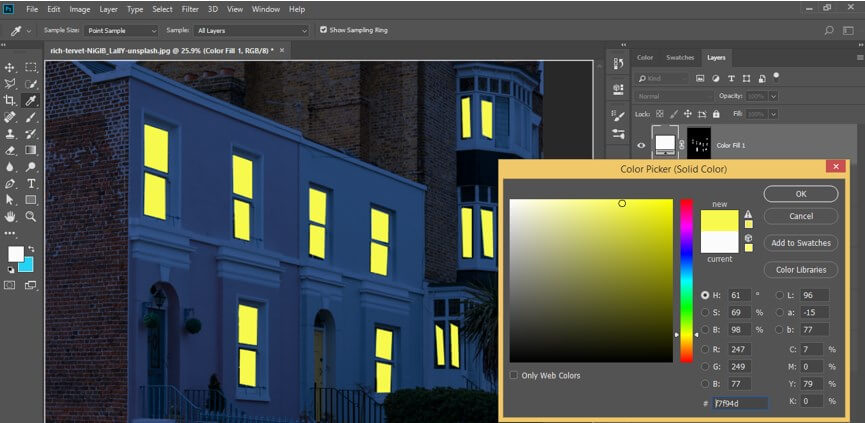The width and height of the screenshot is (865, 423).
Task: Open the Properties panel icon
Action: point(618,89)
